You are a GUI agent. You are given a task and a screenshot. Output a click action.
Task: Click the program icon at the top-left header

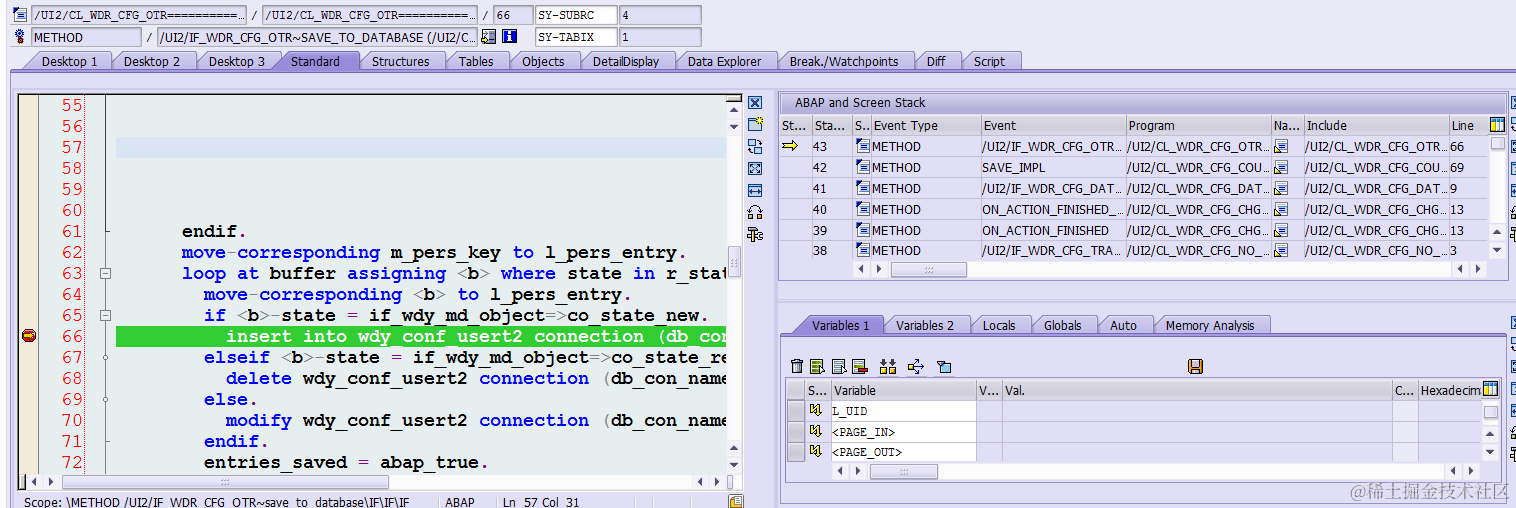point(20,15)
